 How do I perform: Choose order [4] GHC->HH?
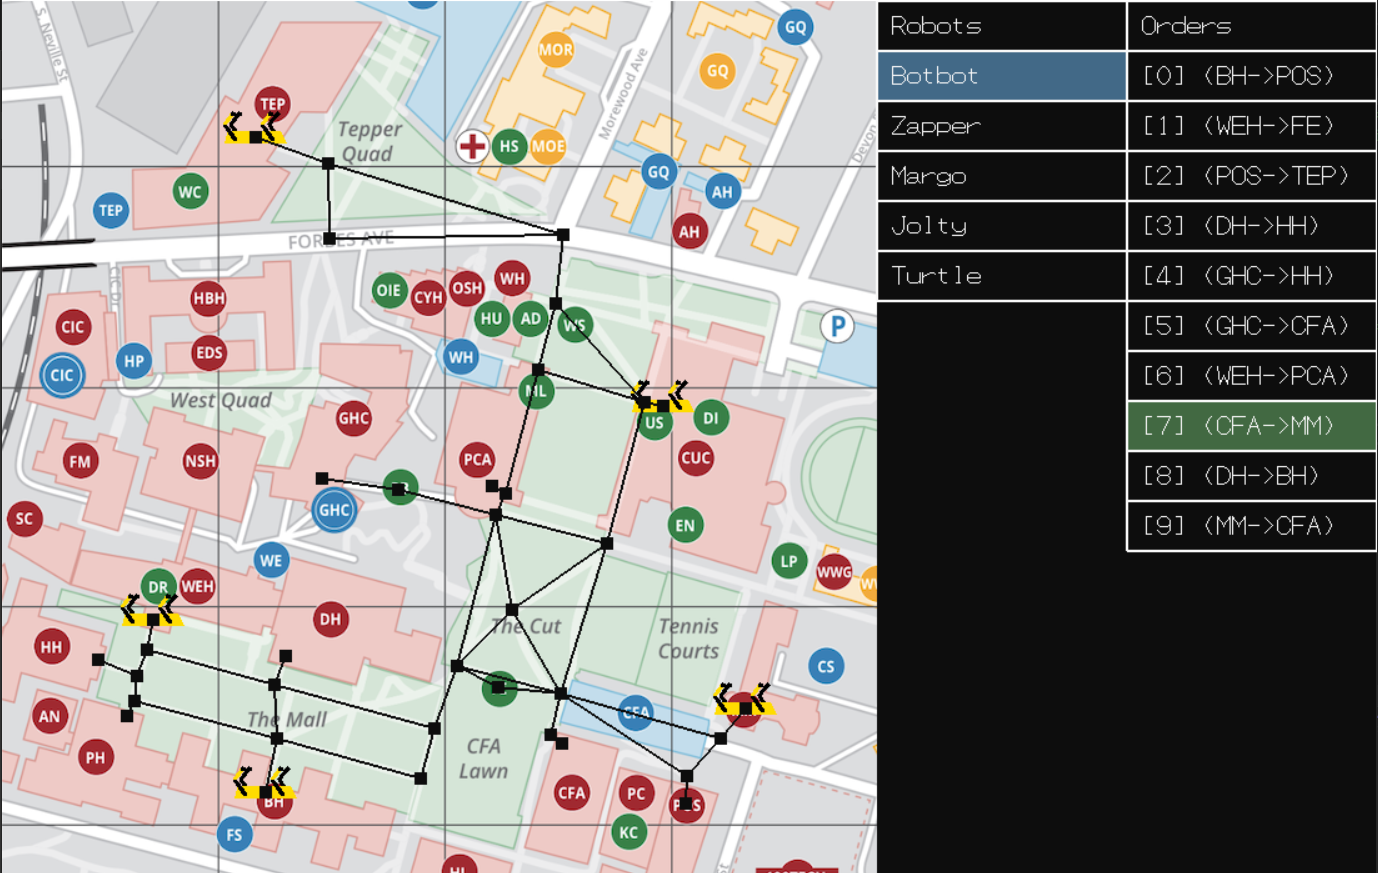1251,276
